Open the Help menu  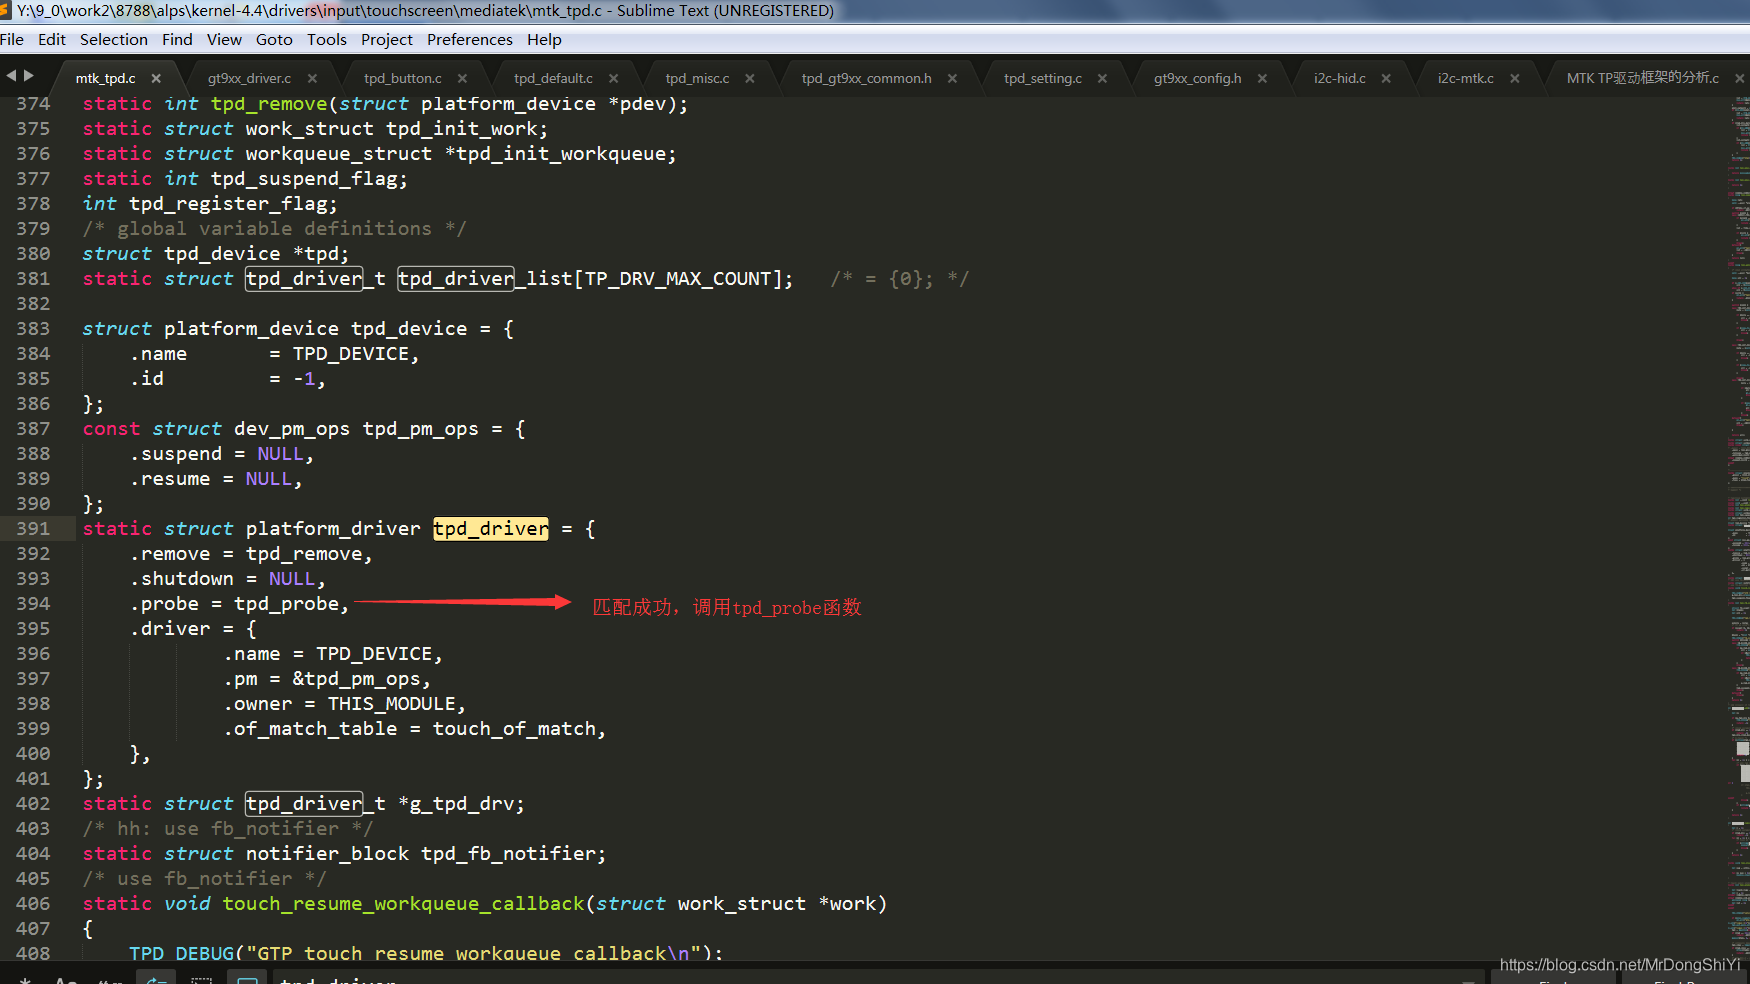545,39
